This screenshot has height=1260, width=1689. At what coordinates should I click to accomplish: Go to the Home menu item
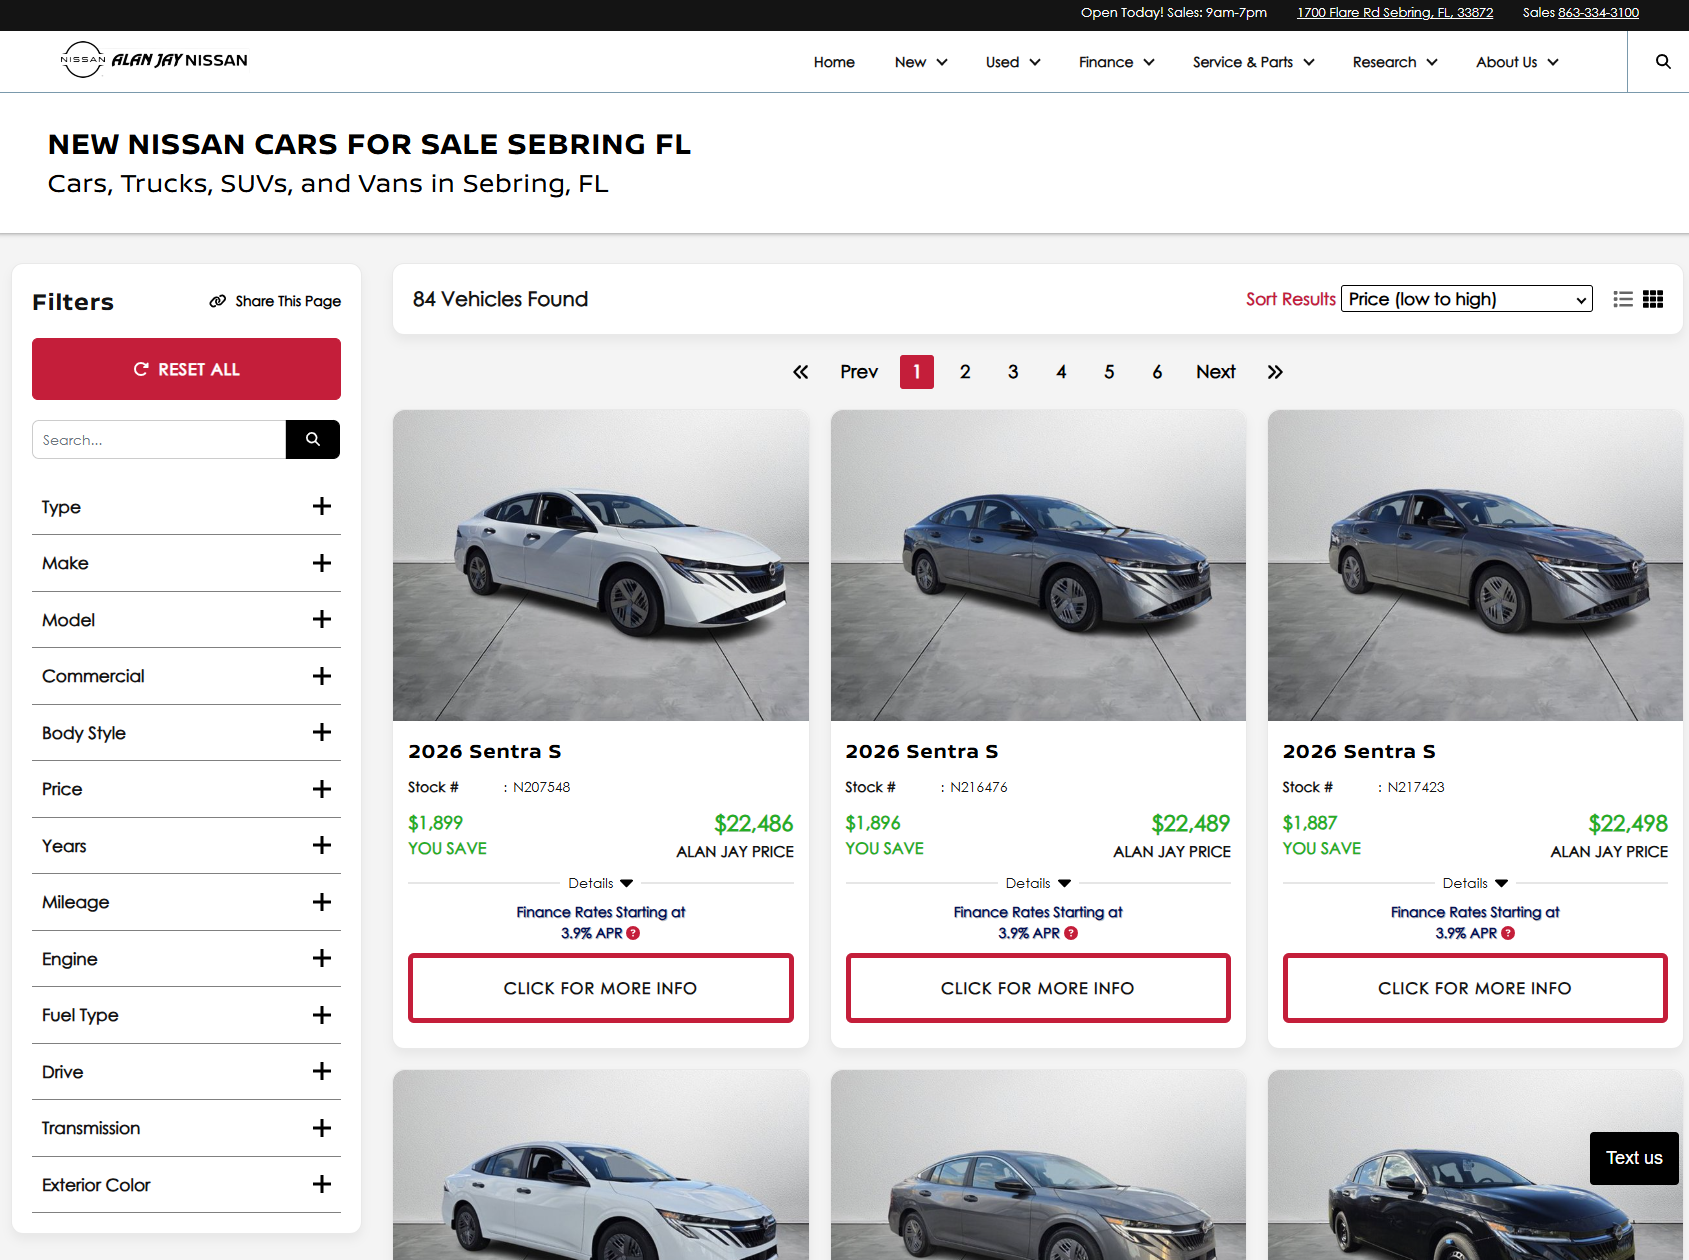tap(834, 62)
